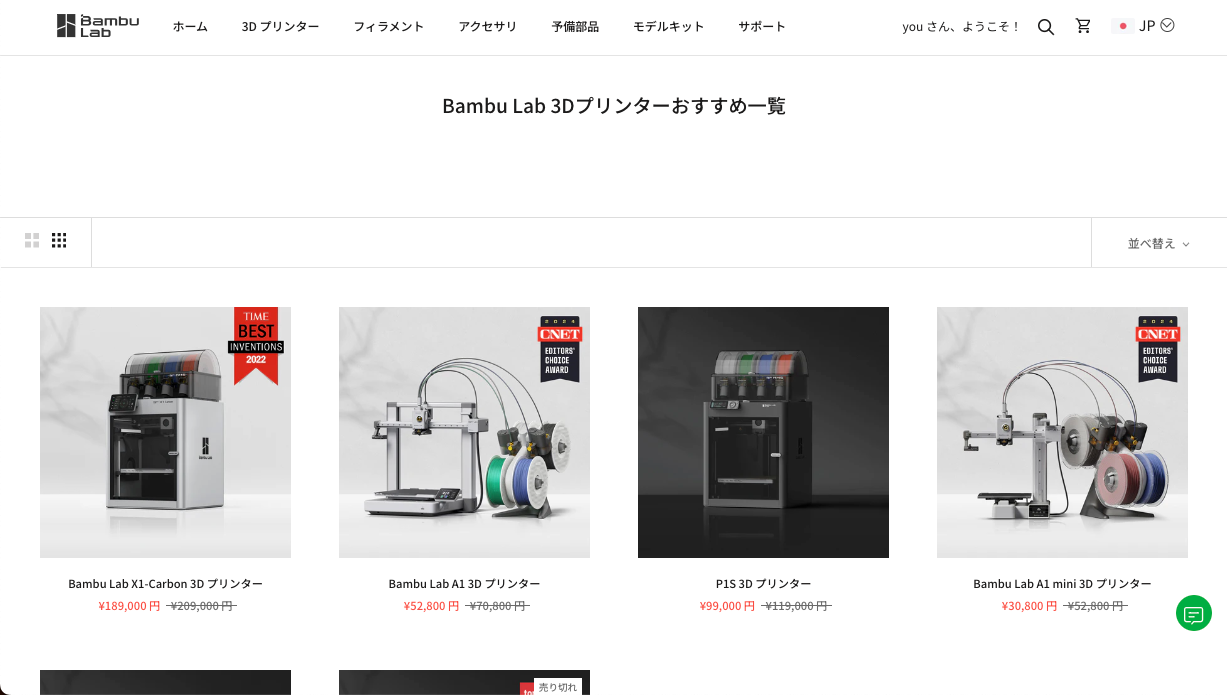Open the アクセサリ menu
The width and height of the screenshot is (1227, 695).
click(x=488, y=27)
